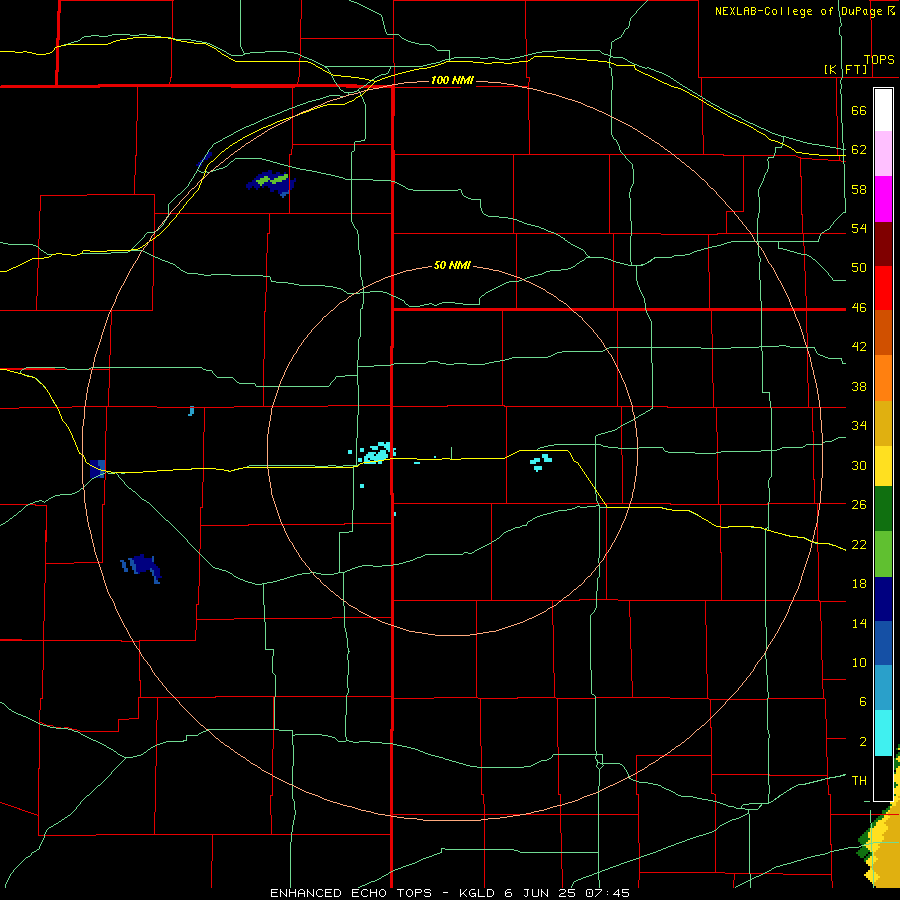Select the dark orange legend band
This screenshot has width=900, height=900.
click(883, 333)
